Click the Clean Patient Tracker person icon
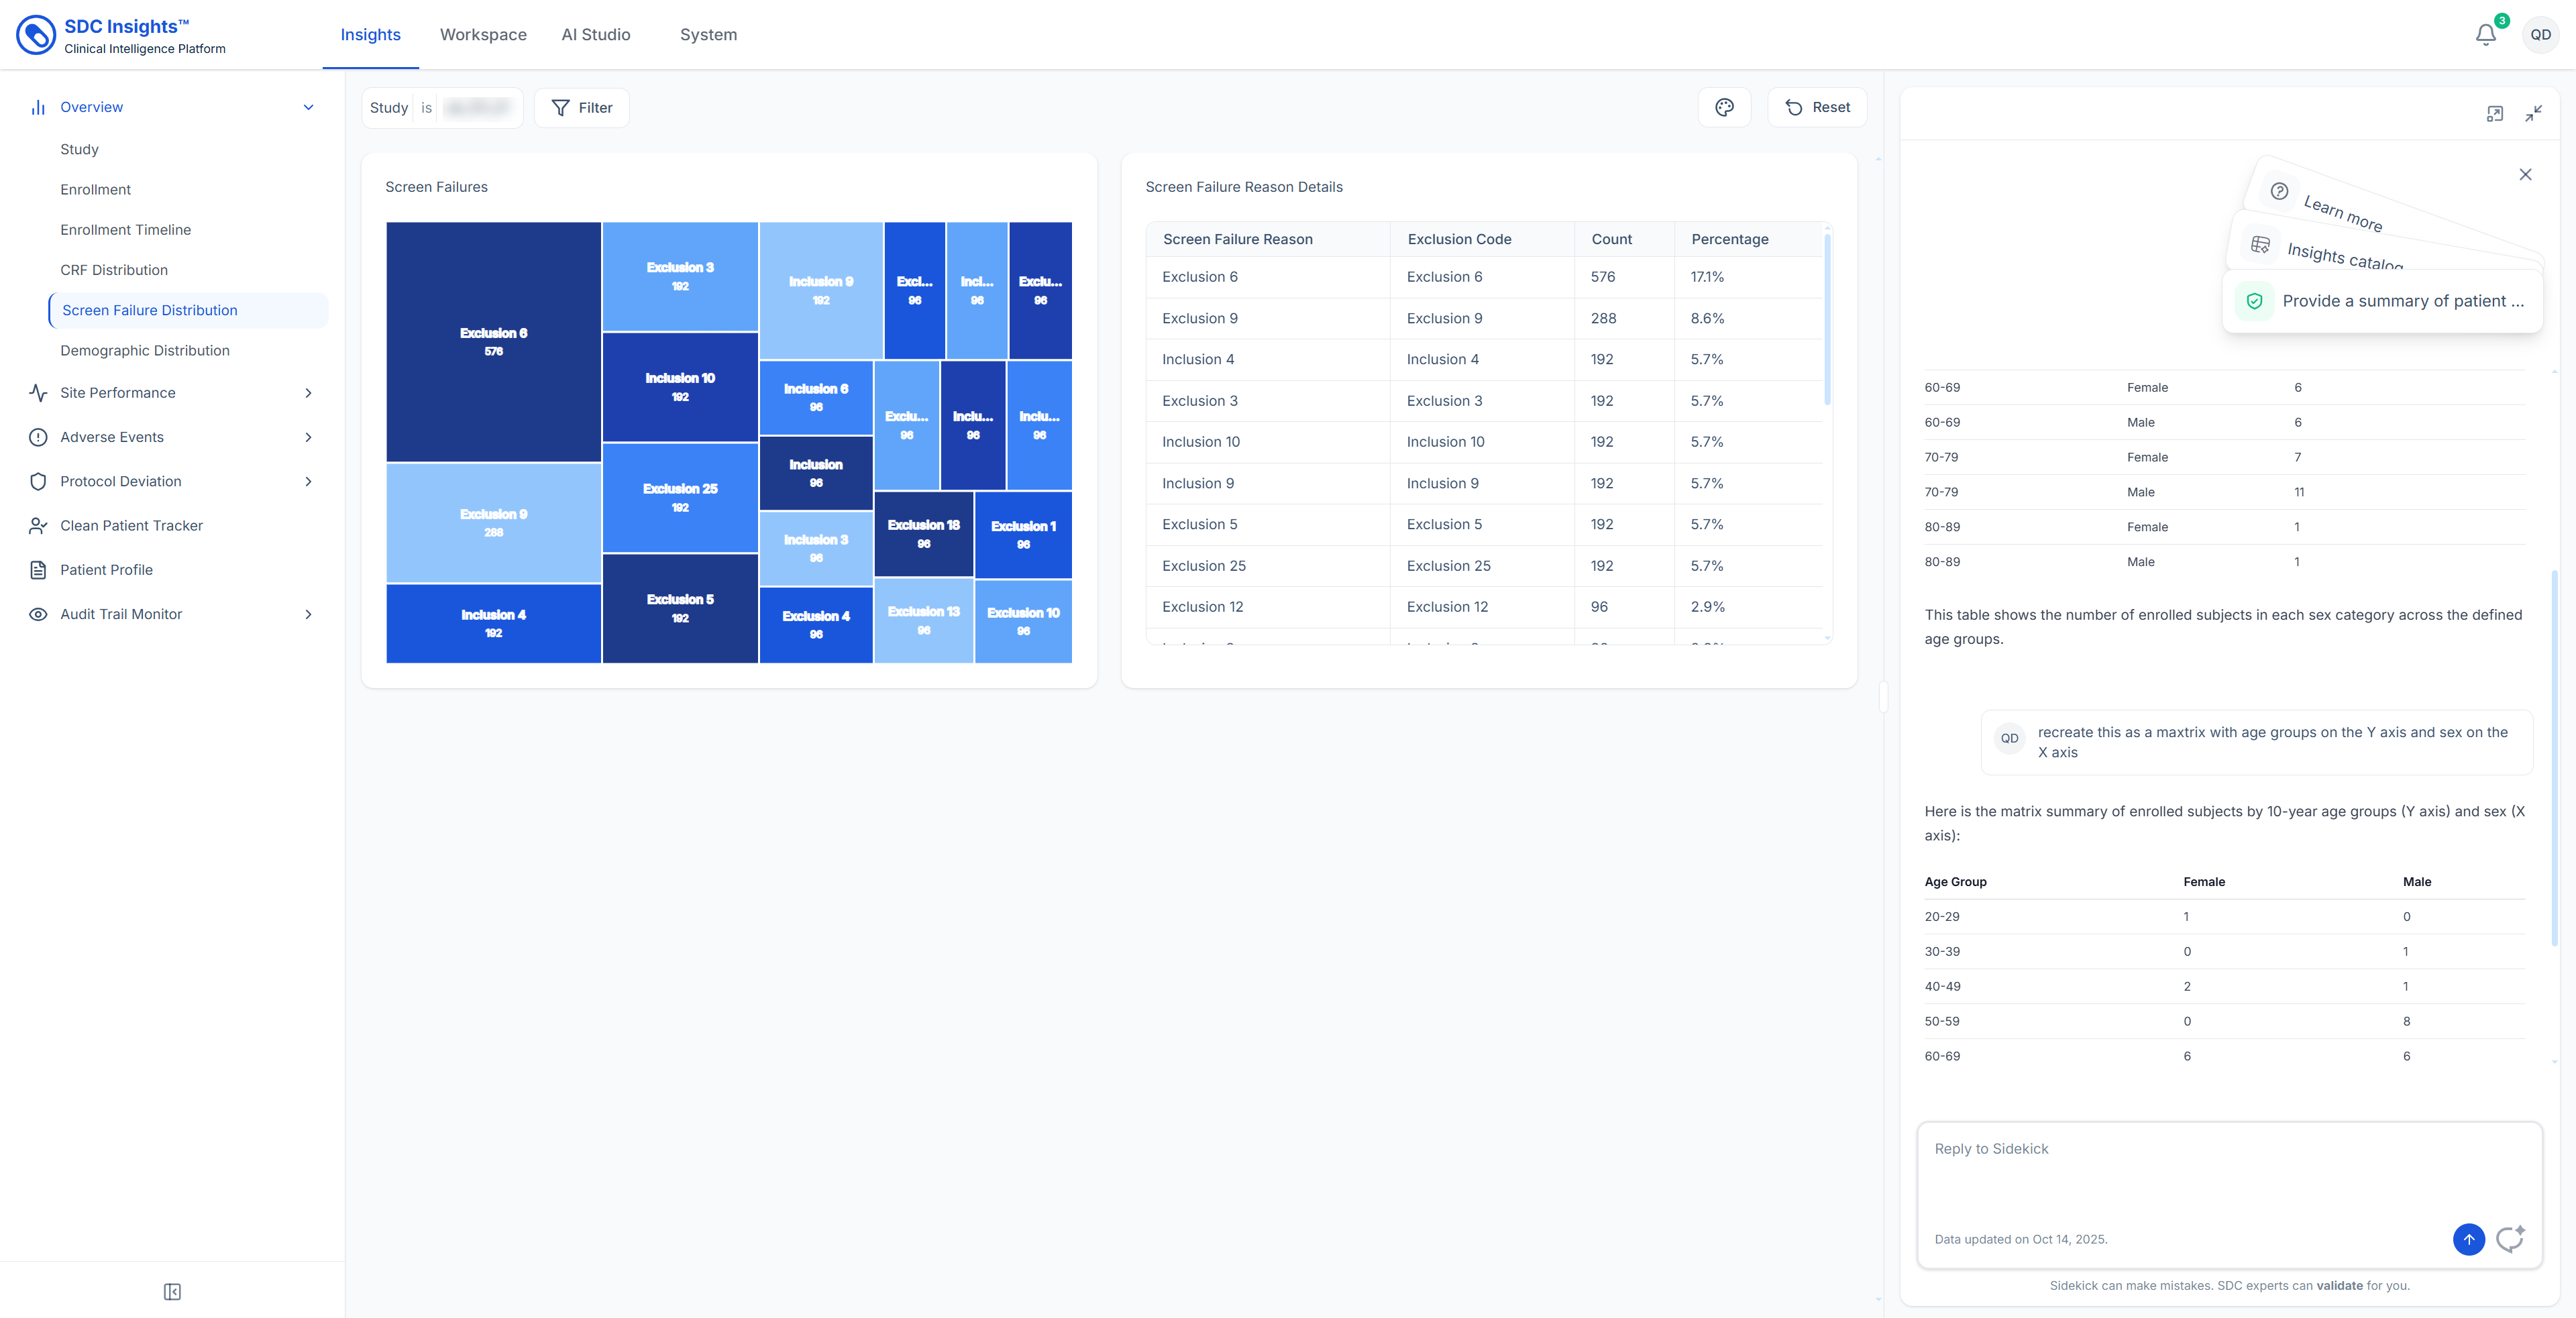This screenshot has width=2576, height=1318. coord(38,526)
